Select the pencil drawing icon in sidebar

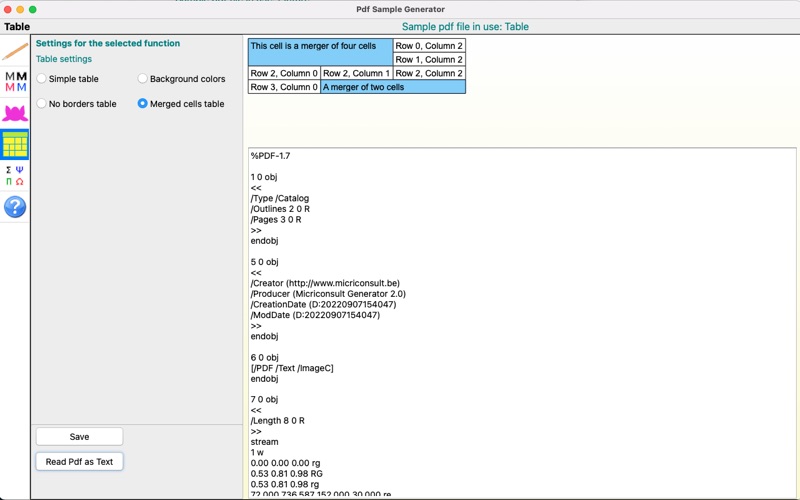point(15,52)
